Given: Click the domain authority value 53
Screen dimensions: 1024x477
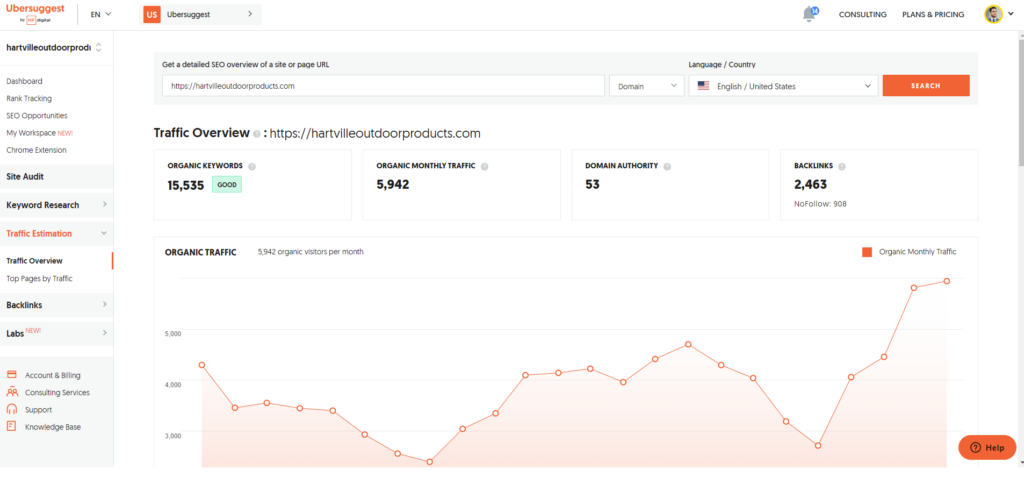Looking at the screenshot, I should pyautogui.click(x=592, y=185).
